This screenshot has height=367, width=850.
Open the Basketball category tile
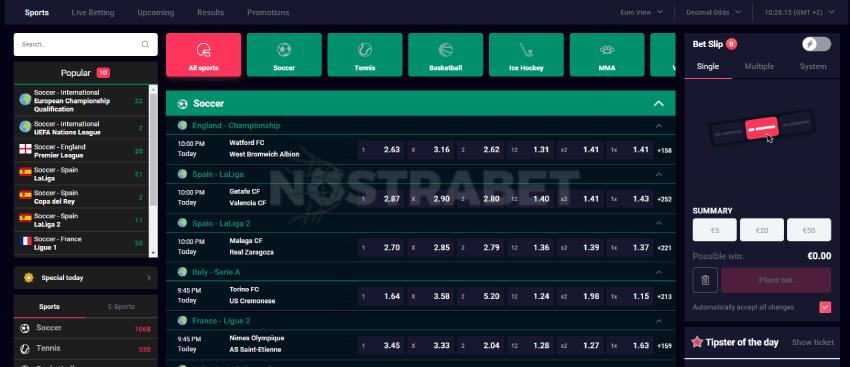pos(446,55)
